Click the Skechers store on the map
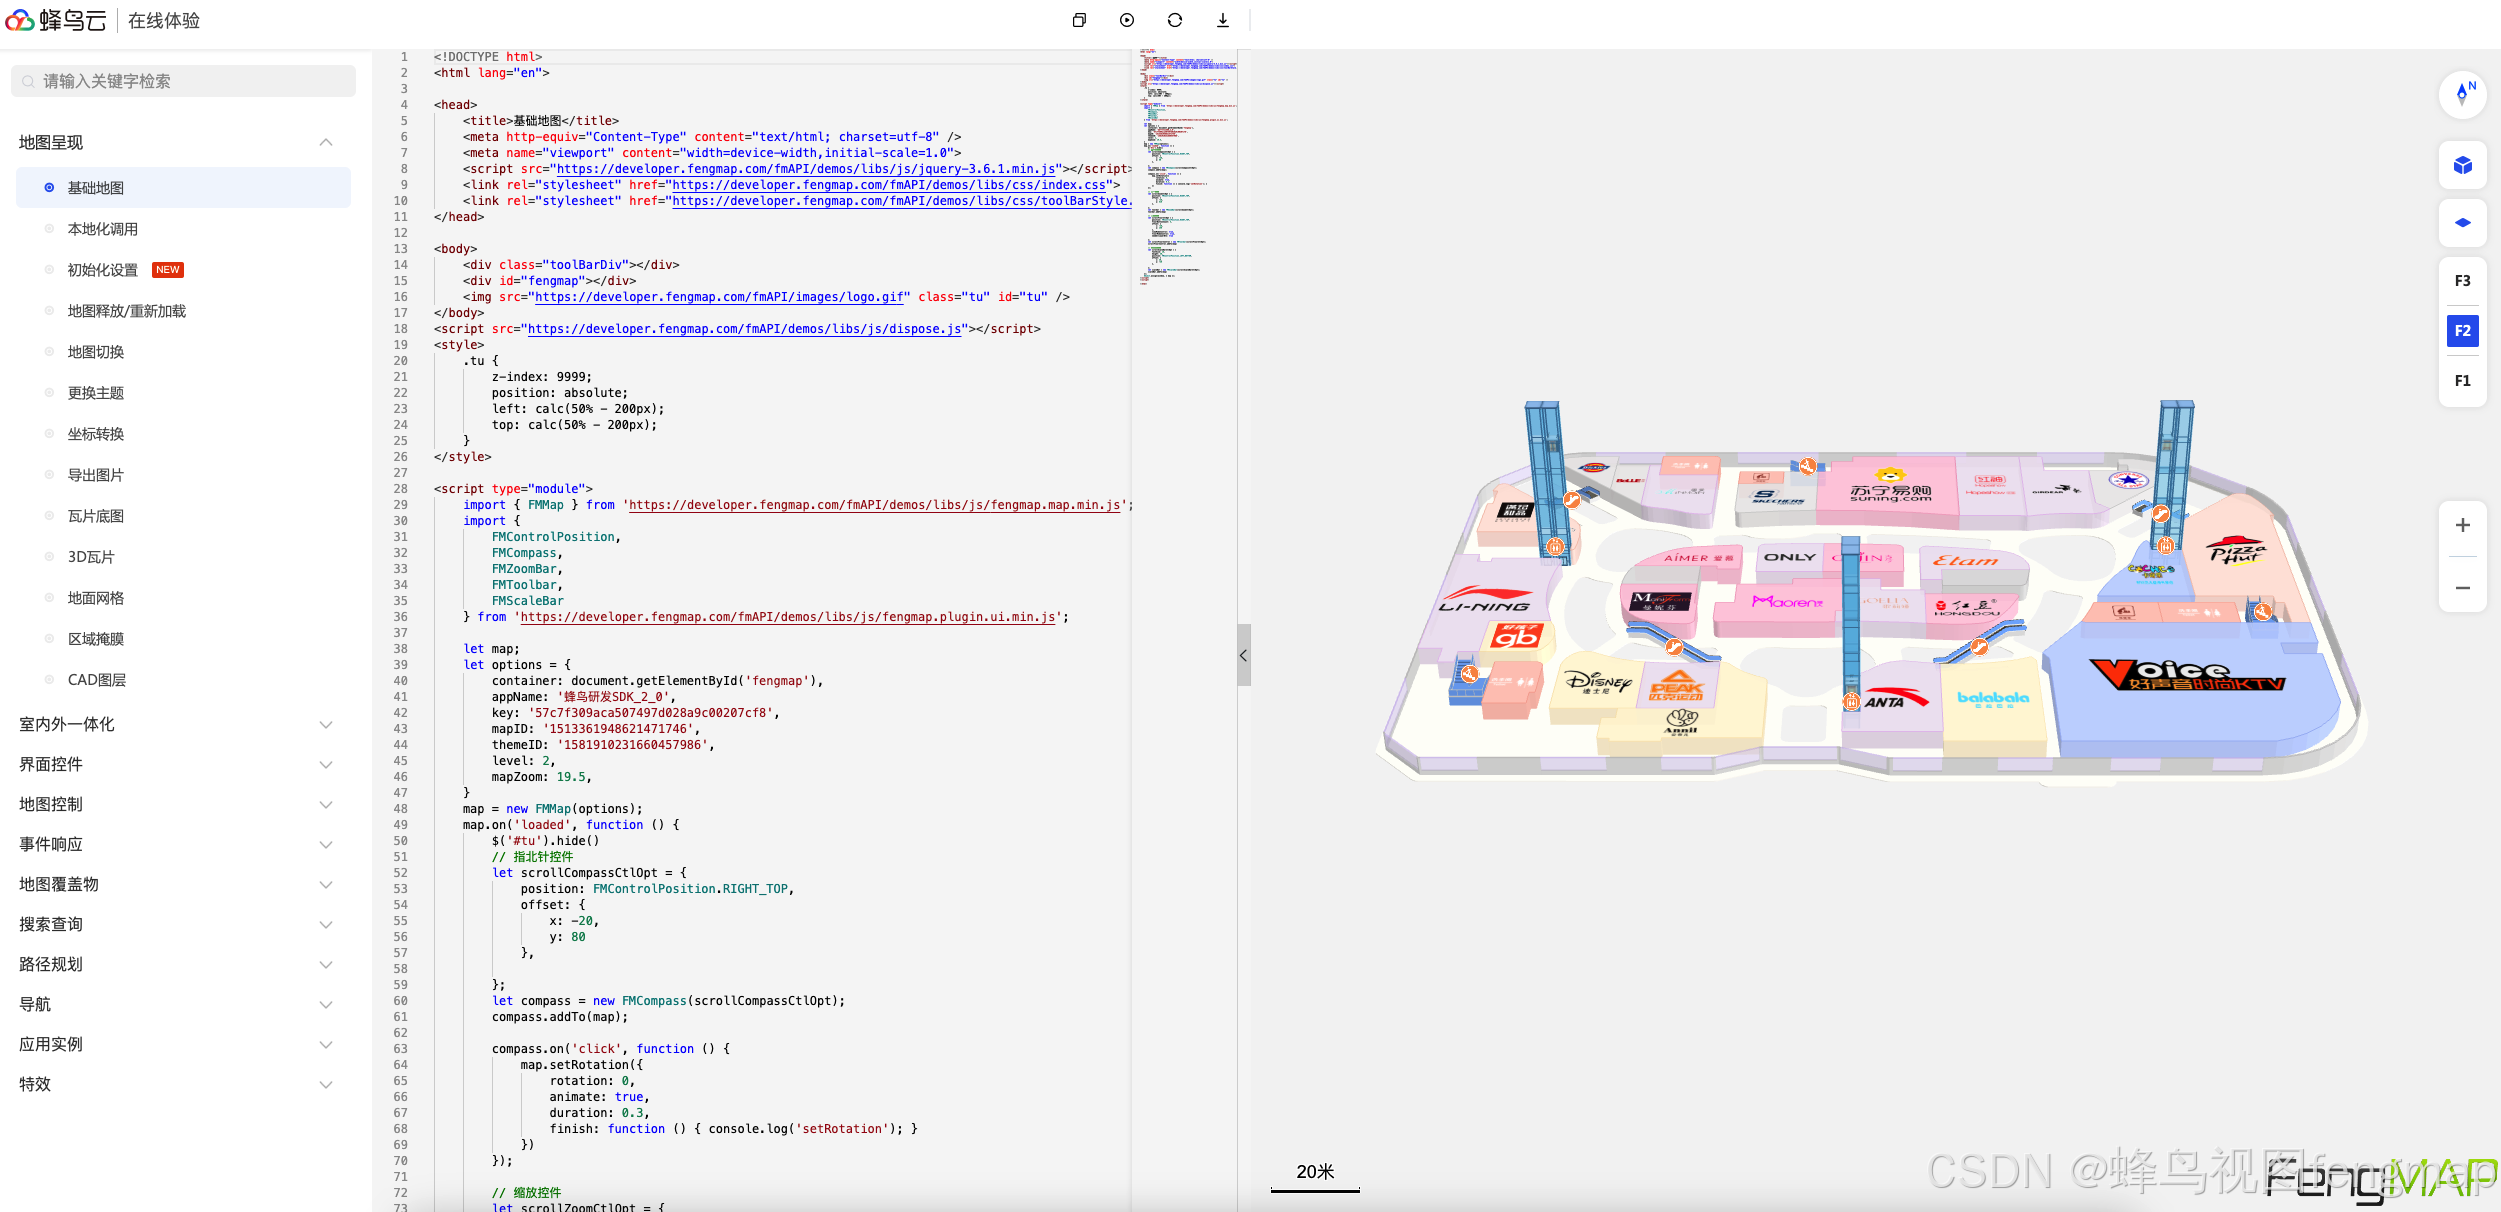The height and width of the screenshot is (1212, 2501). 1777,497
